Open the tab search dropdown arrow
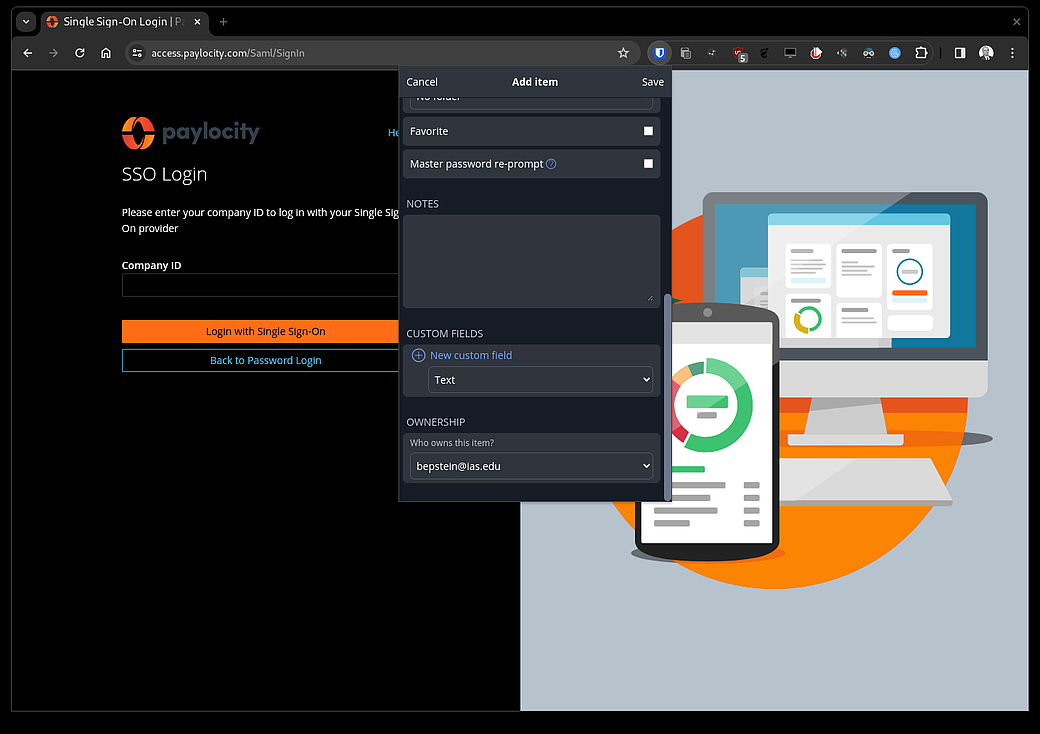The image size is (1040, 734). tap(25, 21)
